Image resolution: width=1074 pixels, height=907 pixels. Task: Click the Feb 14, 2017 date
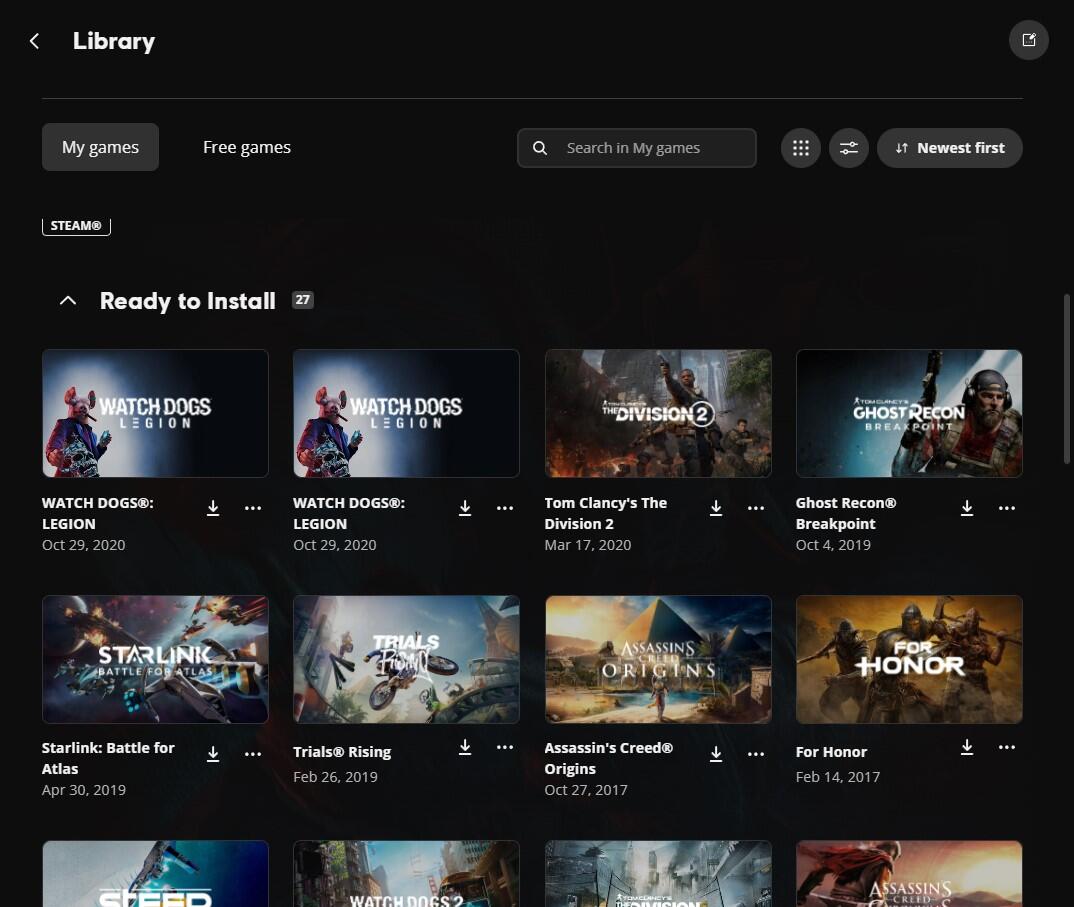pos(838,777)
